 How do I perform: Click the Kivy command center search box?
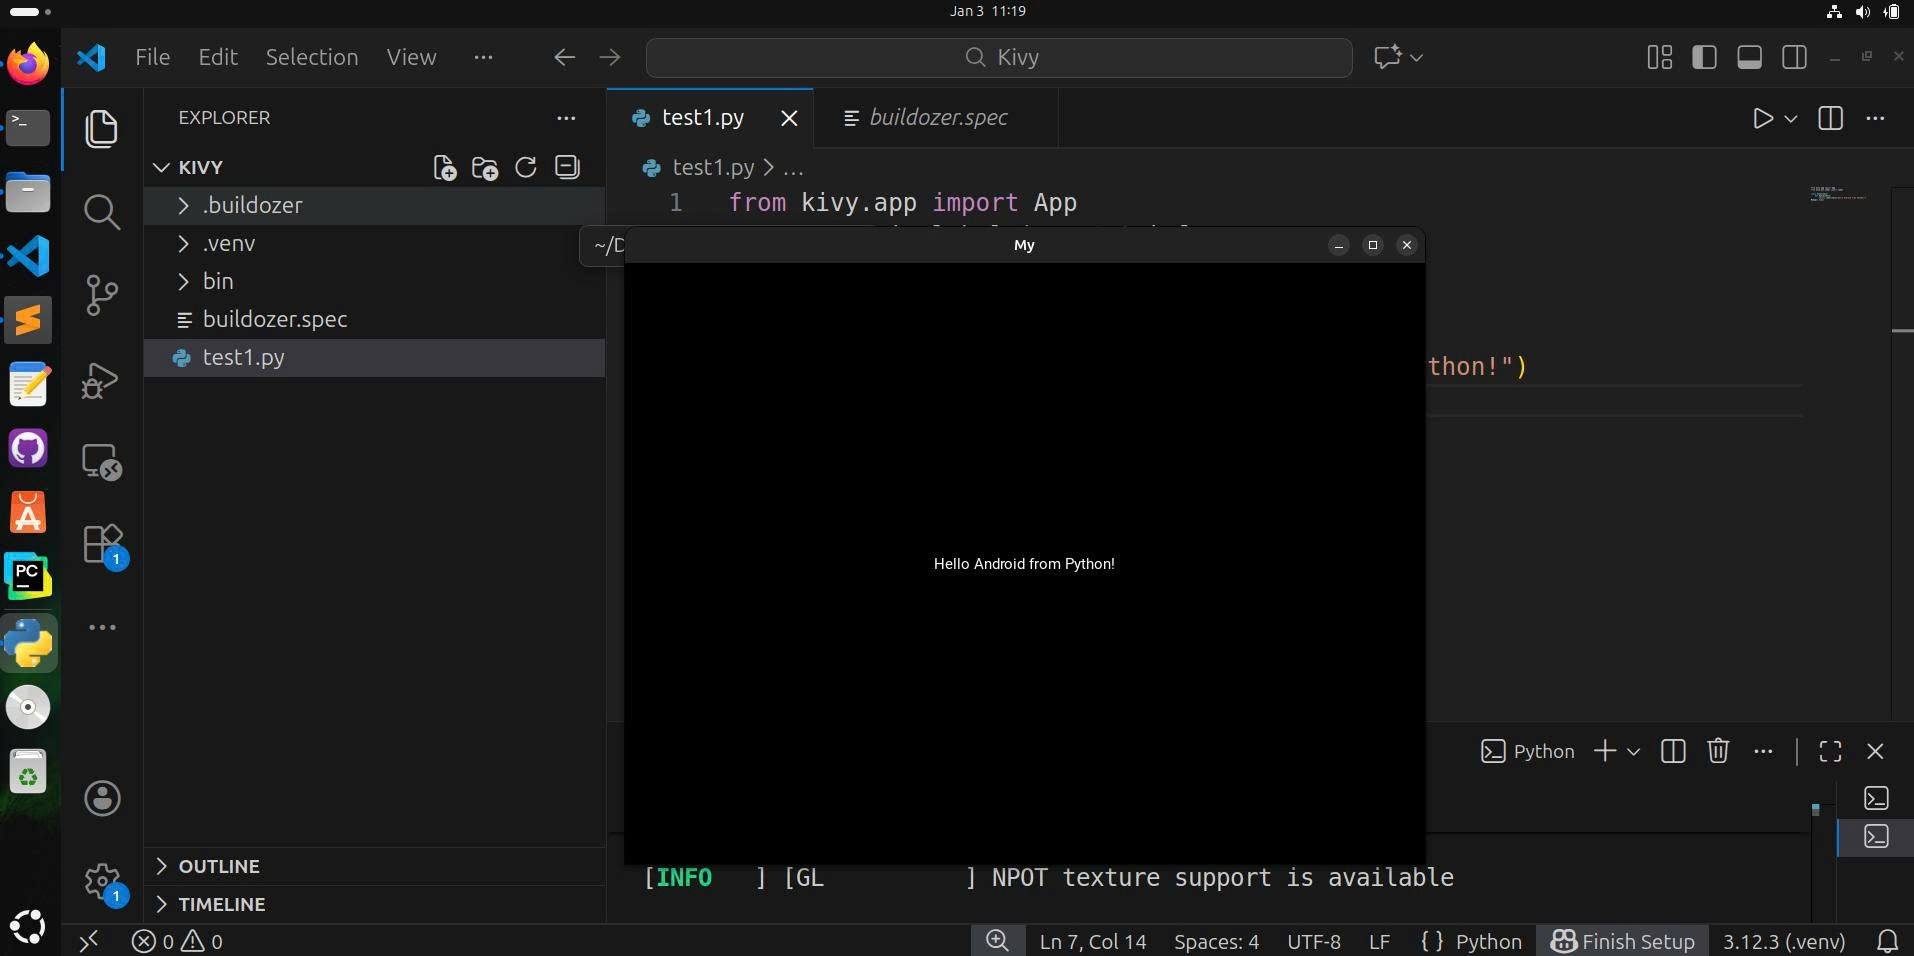(999, 57)
